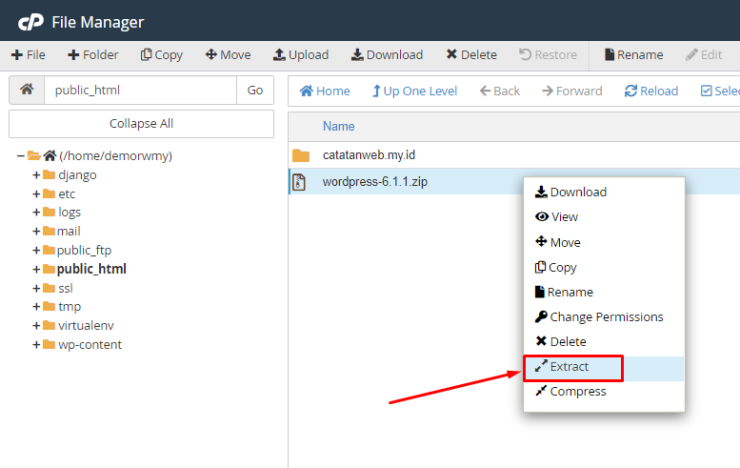740x468 pixels.
Task: Select public_ftp in the folder tree
Action: pyautogui.click(x=84, y=250)
